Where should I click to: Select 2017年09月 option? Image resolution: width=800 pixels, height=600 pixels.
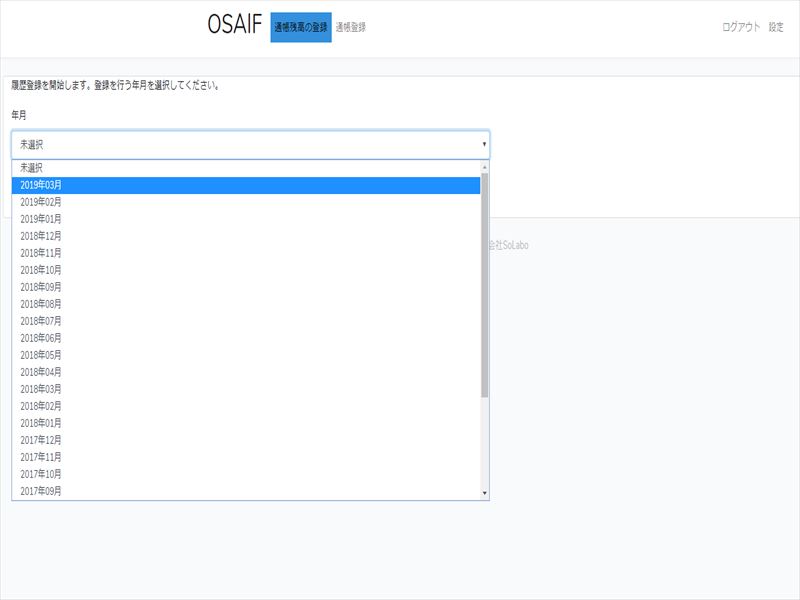coord(246,491)
